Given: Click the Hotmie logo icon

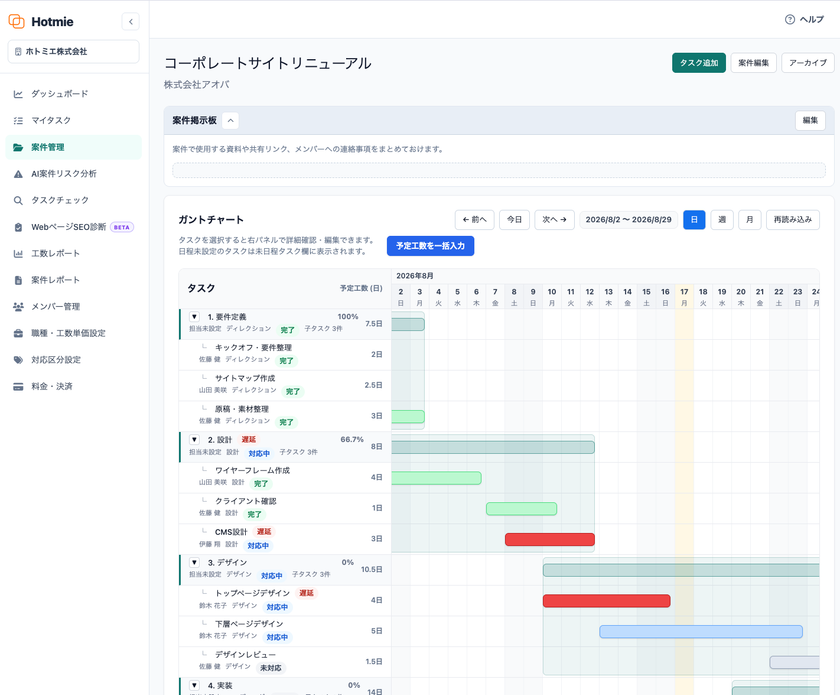Looking at the screenshot, I should point(17,21).
